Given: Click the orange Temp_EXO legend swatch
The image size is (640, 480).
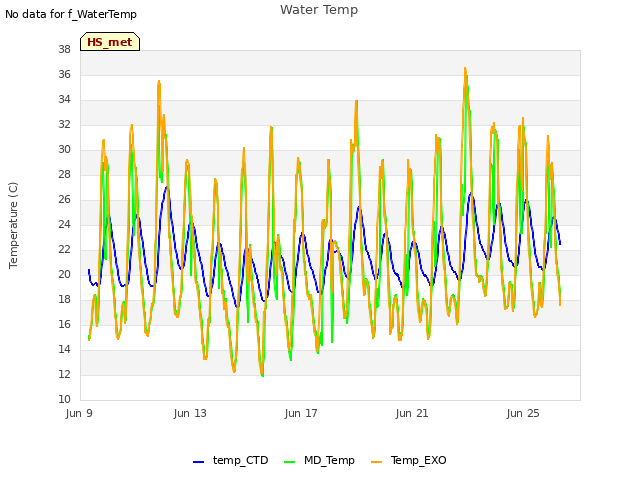Looking at the screenshot, I should click(376, 462).
